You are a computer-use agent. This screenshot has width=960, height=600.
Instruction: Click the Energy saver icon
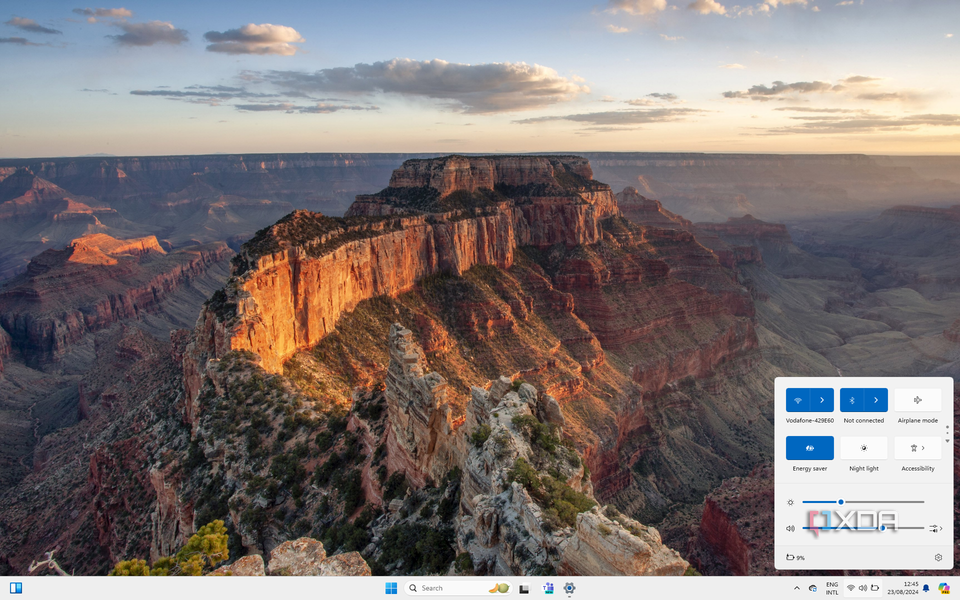coord(809,448)
